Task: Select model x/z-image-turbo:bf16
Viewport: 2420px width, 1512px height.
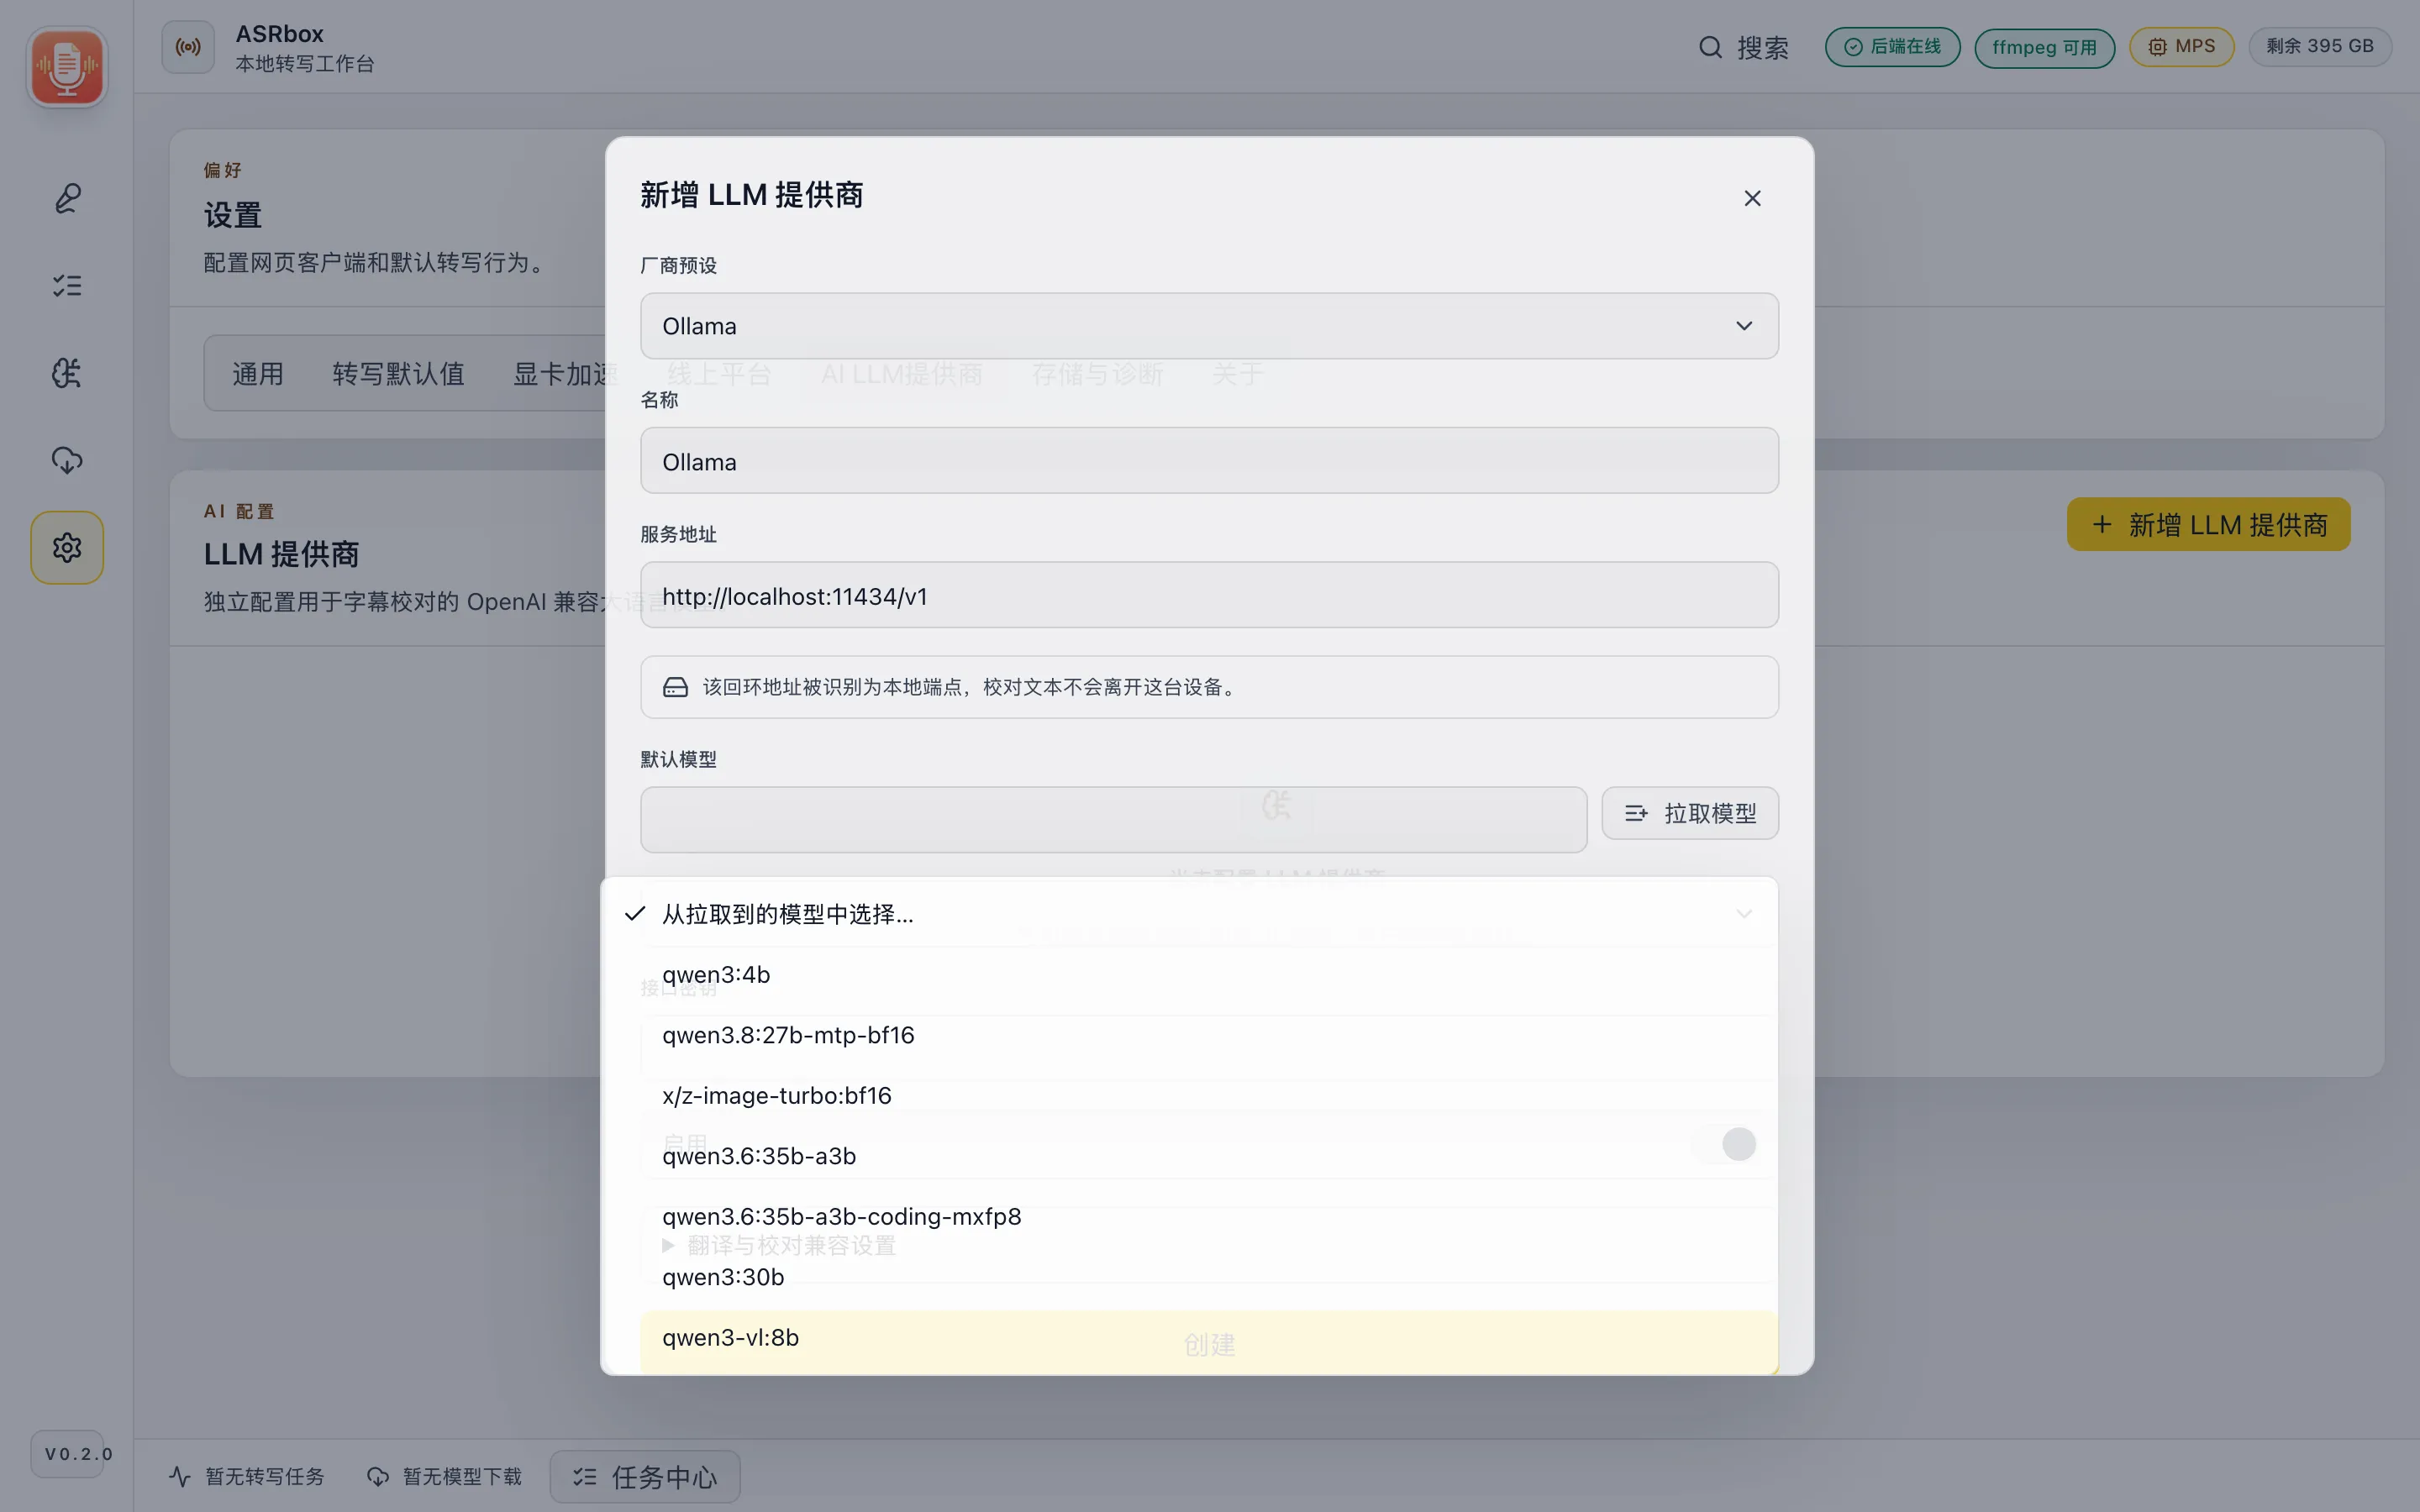Action: coord(1190,1095)
